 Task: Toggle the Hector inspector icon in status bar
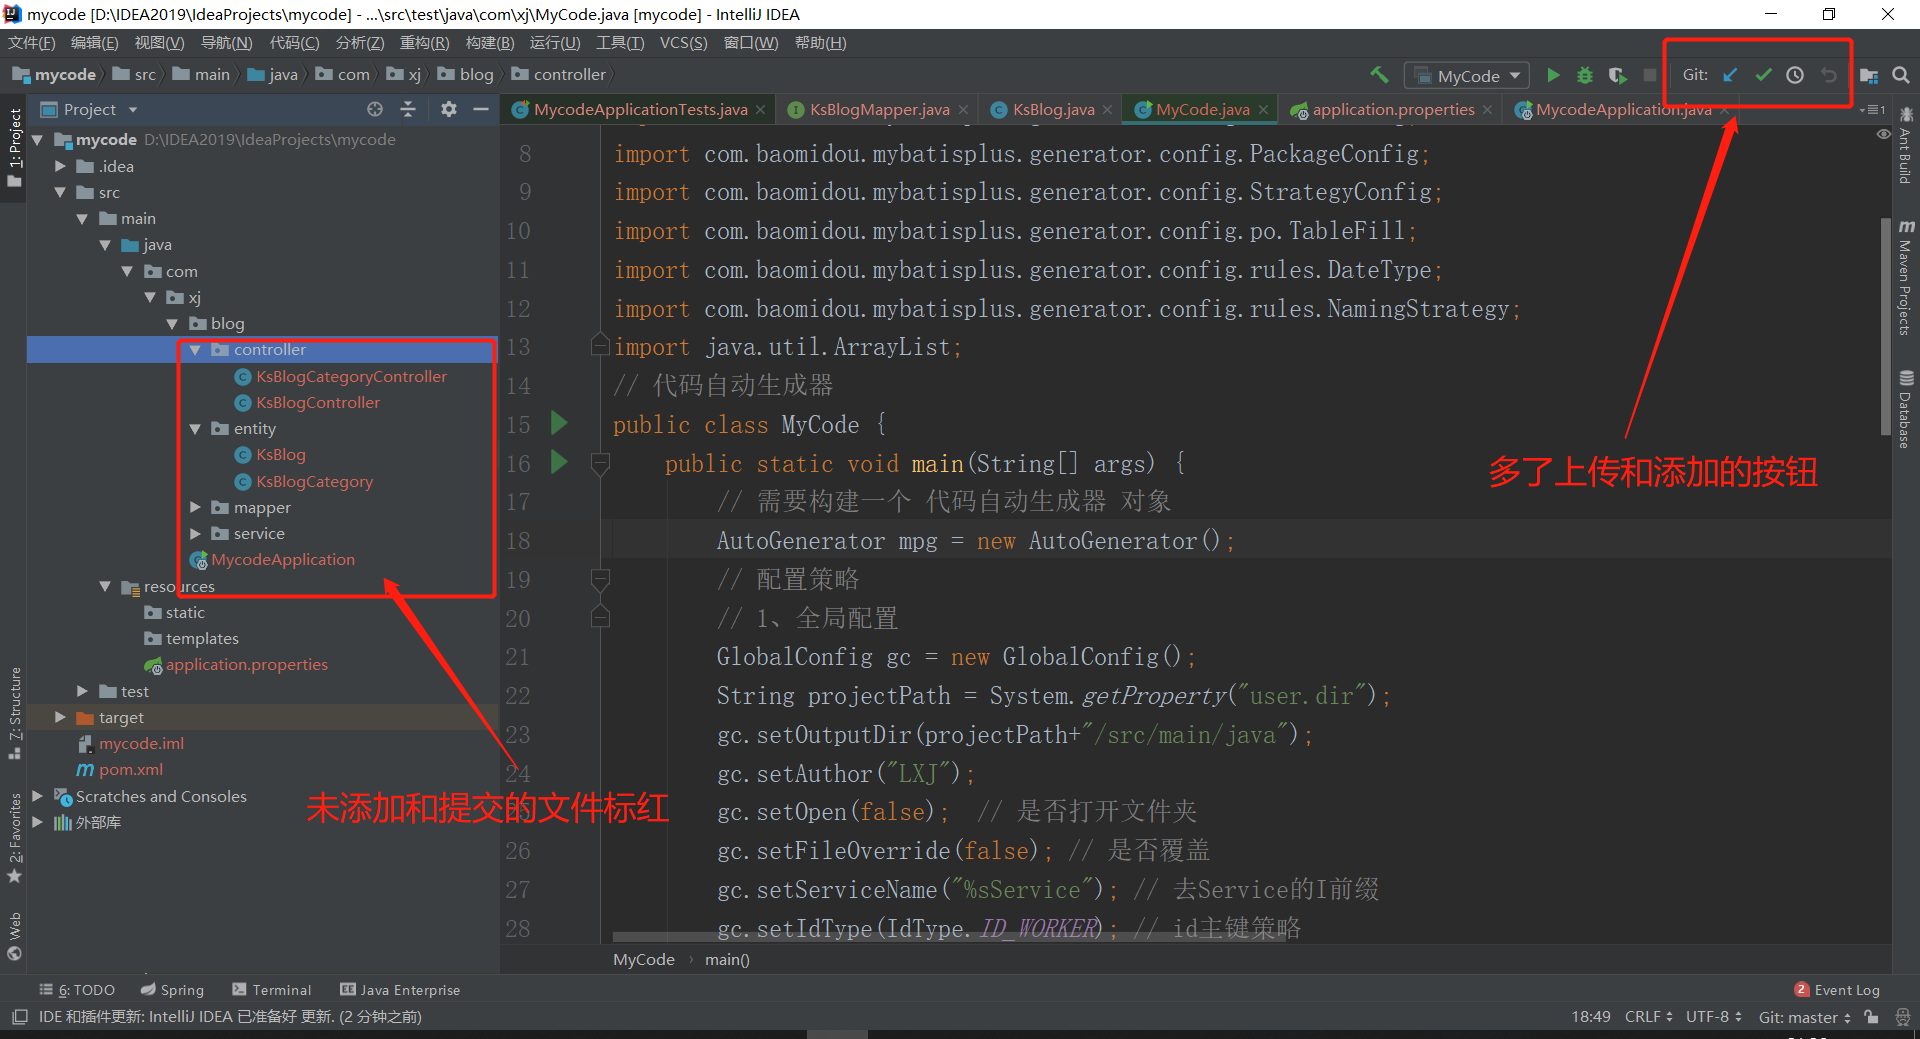click(1902, 1017)
